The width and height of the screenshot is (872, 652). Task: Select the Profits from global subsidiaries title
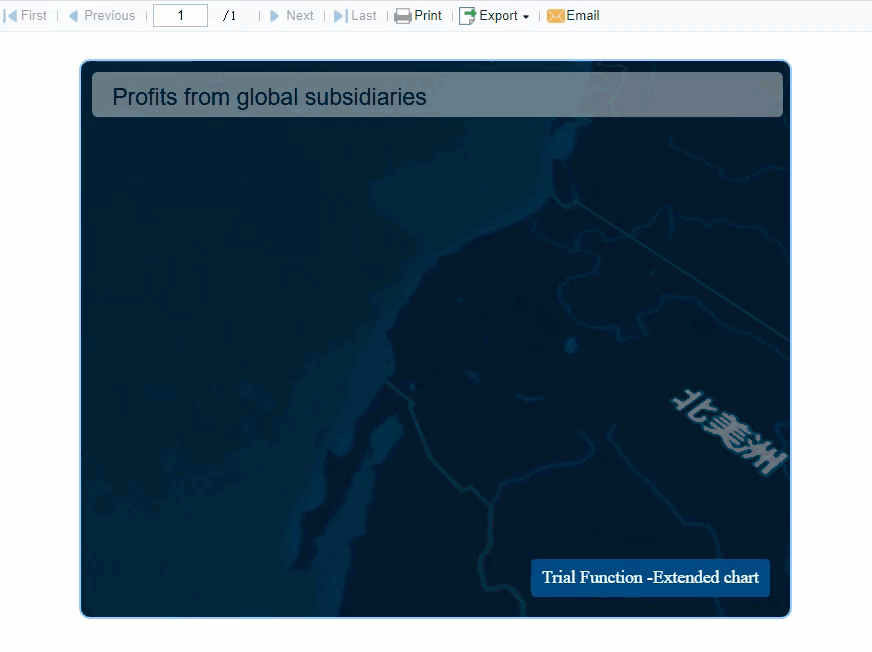tap(269, 97)
